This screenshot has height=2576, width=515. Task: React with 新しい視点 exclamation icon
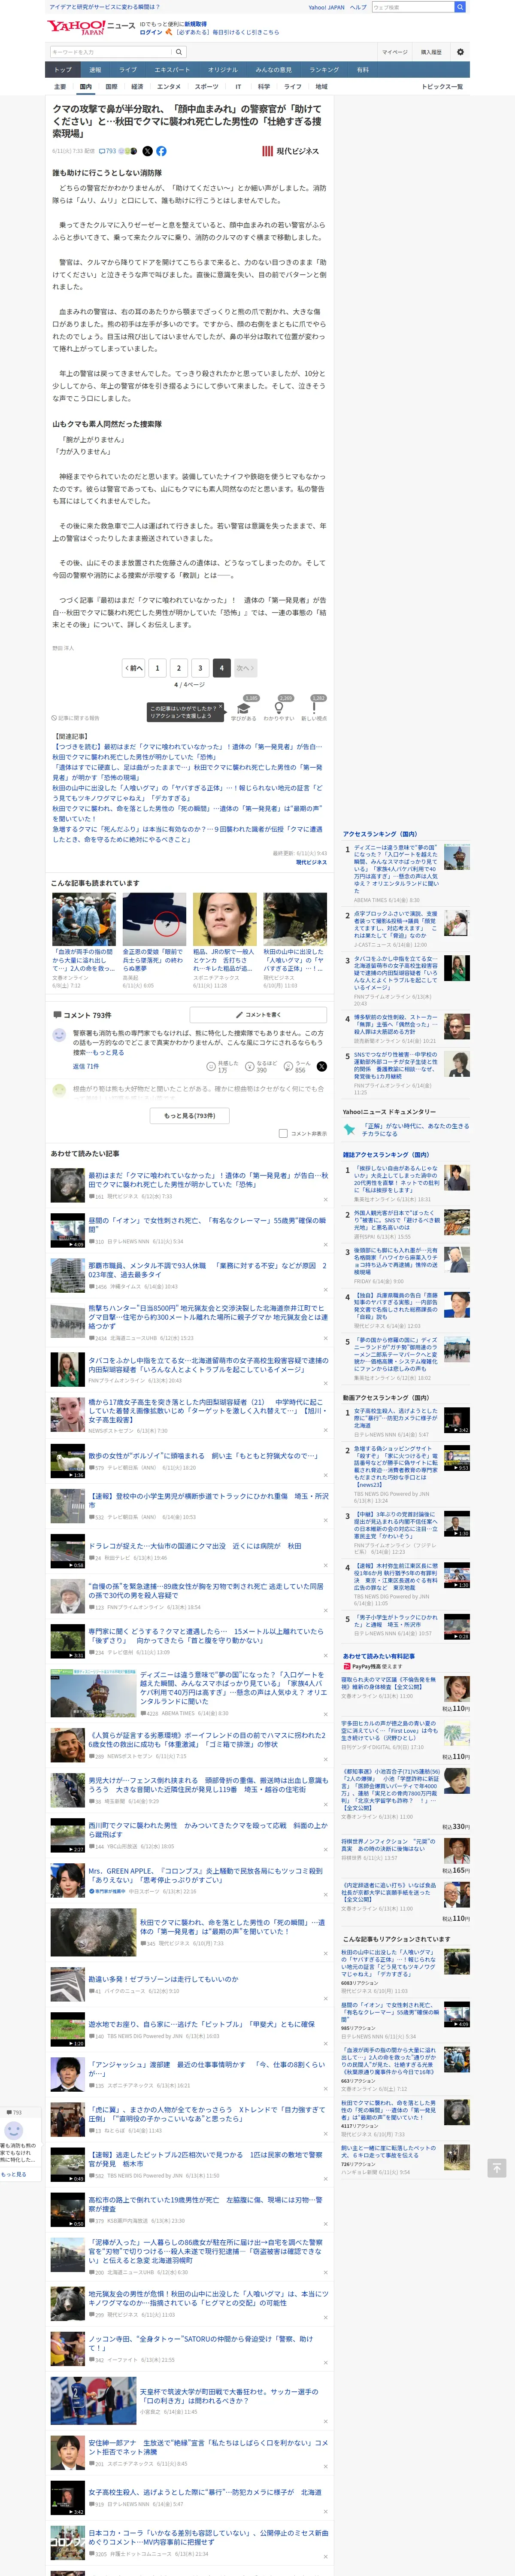coord(314,708)
